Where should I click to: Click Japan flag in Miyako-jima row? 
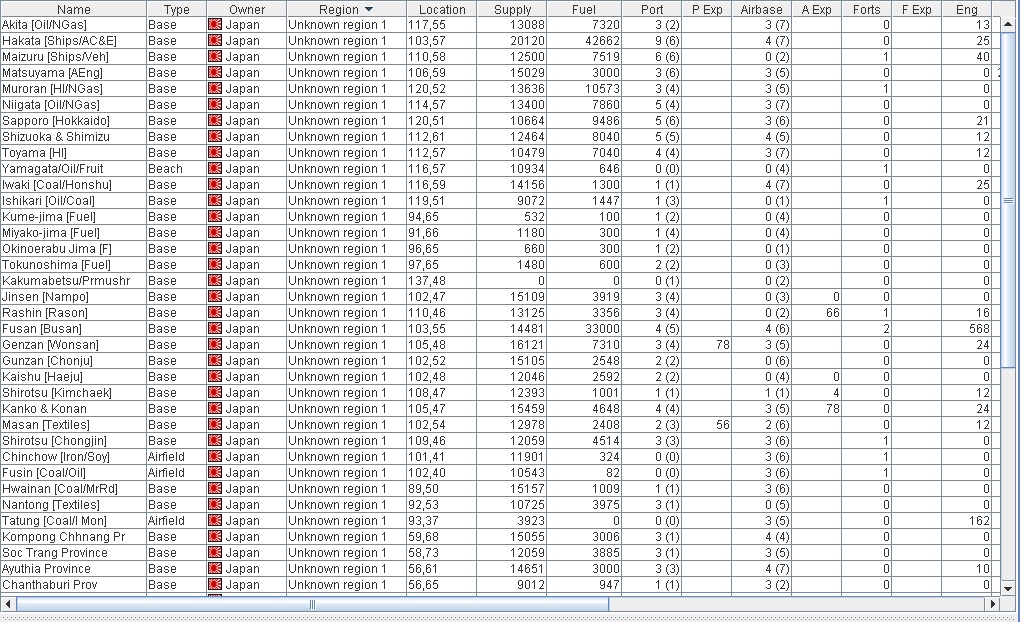[215, 233]
